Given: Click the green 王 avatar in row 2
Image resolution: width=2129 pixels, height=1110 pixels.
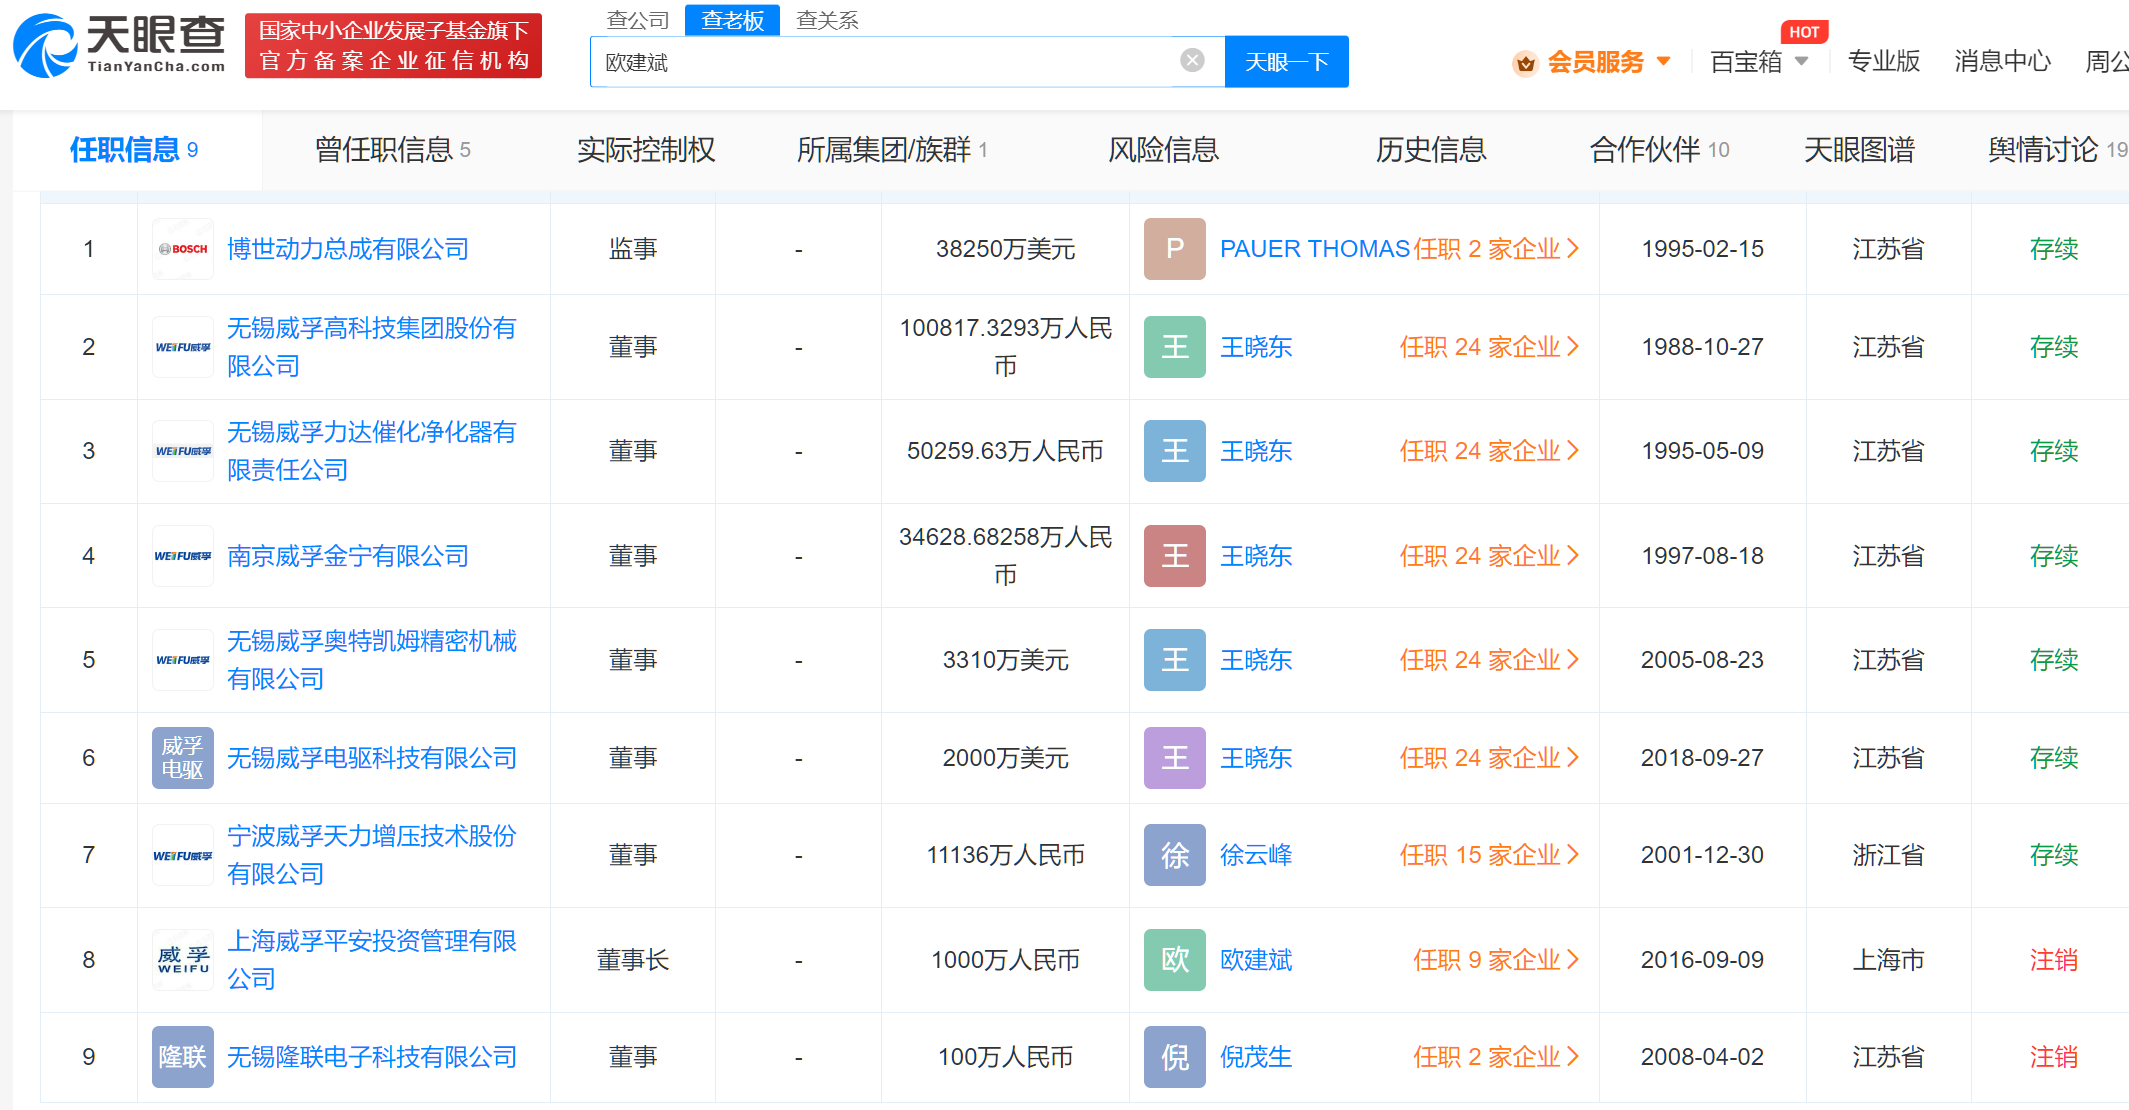Looking at the screenshot, I should [1175, 347].
